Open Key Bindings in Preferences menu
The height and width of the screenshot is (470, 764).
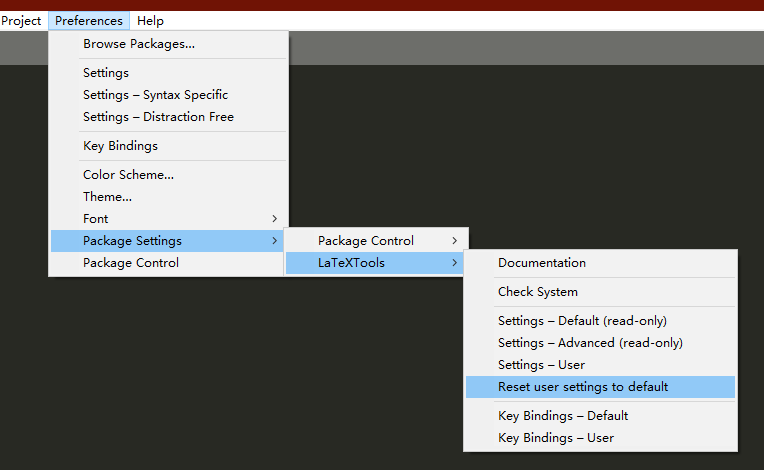click(x=120, y=146)
